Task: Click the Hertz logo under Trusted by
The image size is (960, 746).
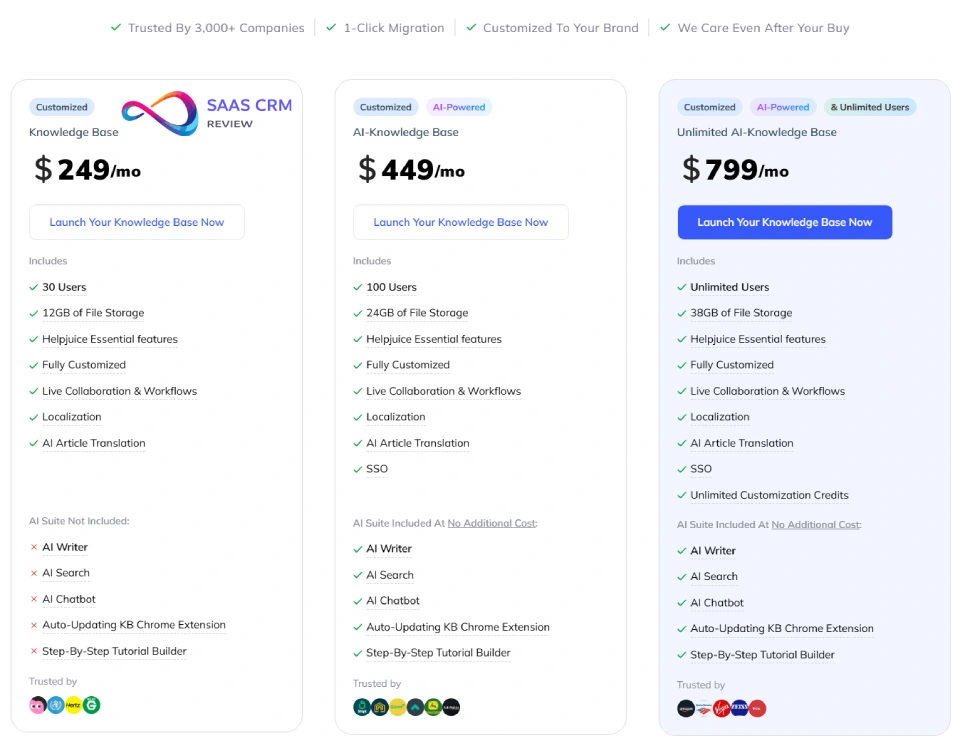Action: coord(74,705)
